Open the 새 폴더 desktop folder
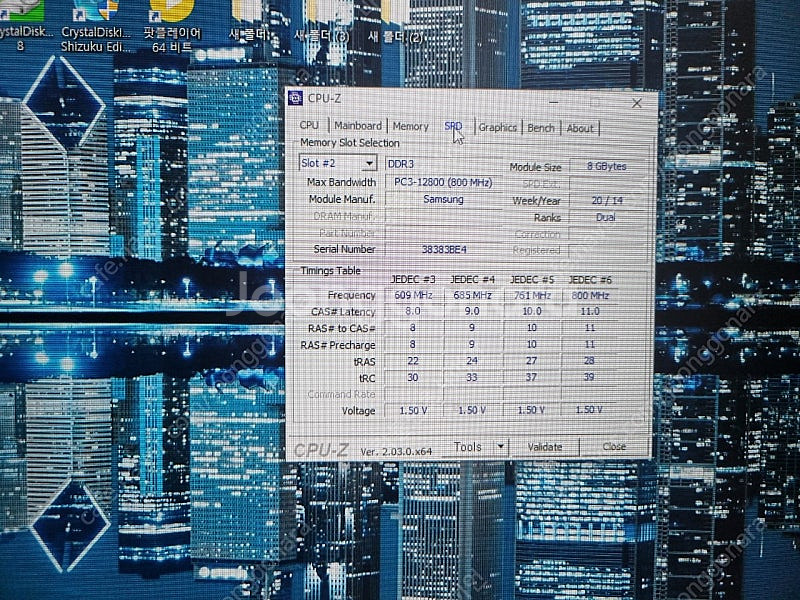This screenshot has height=600, width=800. [248, 22]
